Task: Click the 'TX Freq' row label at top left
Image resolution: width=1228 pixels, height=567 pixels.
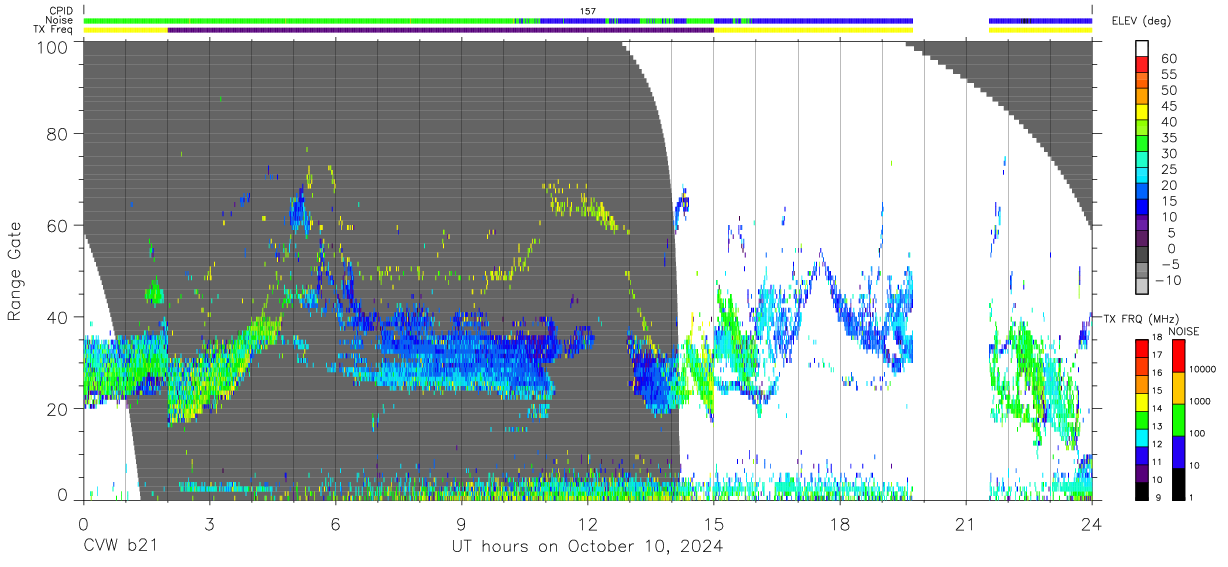Action: point(54,30)
